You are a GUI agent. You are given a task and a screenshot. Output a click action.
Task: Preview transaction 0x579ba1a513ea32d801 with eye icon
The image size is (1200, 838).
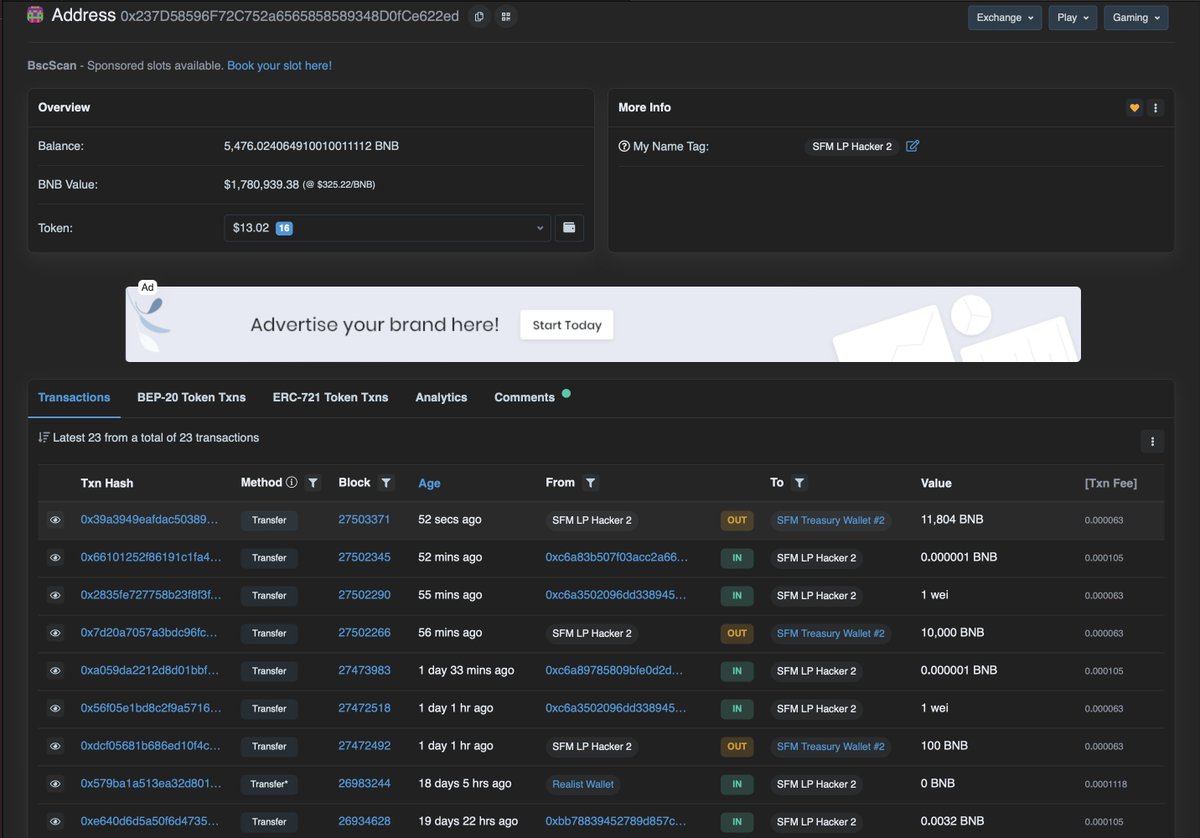[55, 784]
